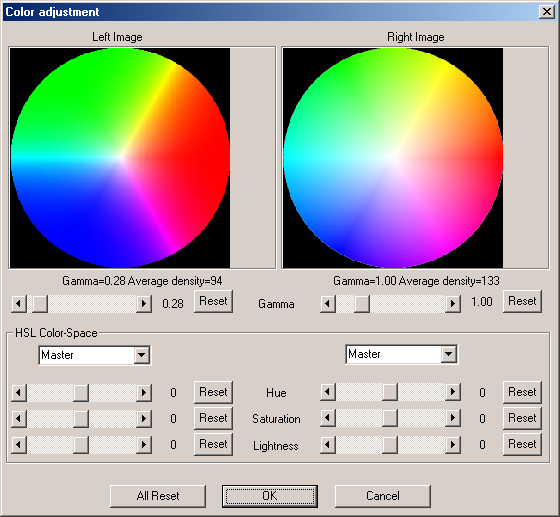Click left image Hue decrease arrow

point(19,393)
